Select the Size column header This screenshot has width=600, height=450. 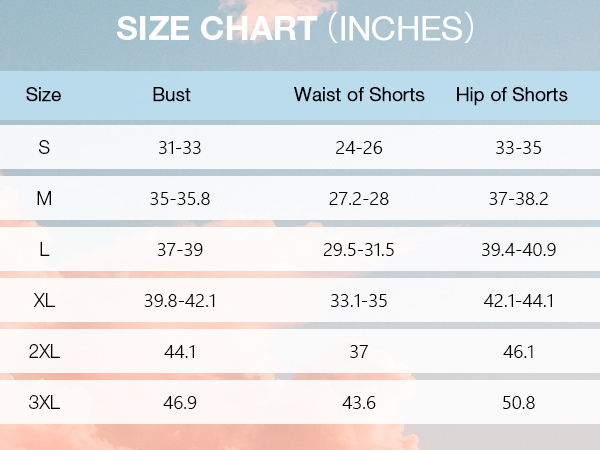click(43, 95)
